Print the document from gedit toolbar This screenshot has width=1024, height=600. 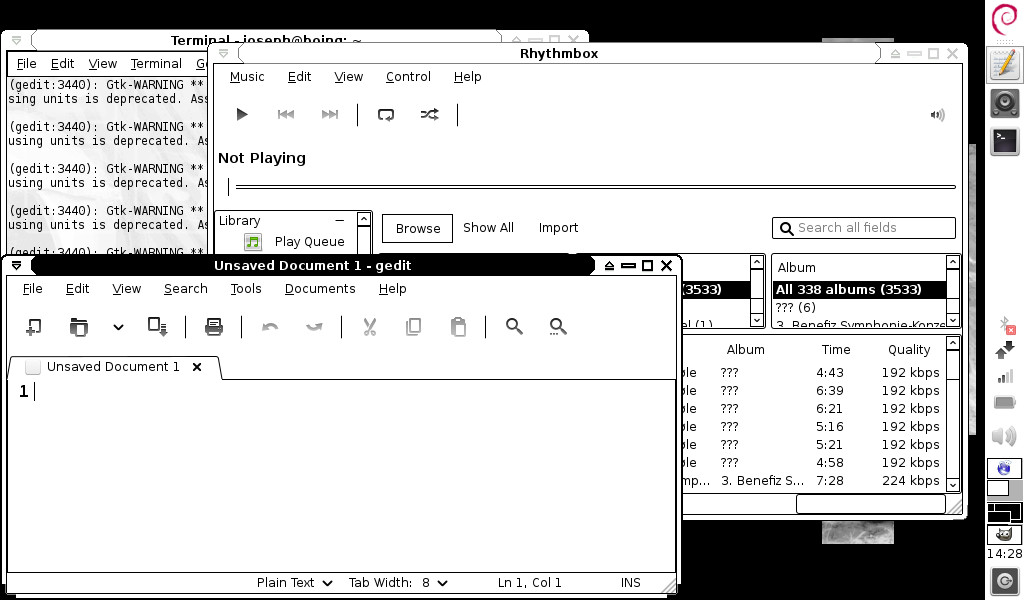tap(214, 326)
